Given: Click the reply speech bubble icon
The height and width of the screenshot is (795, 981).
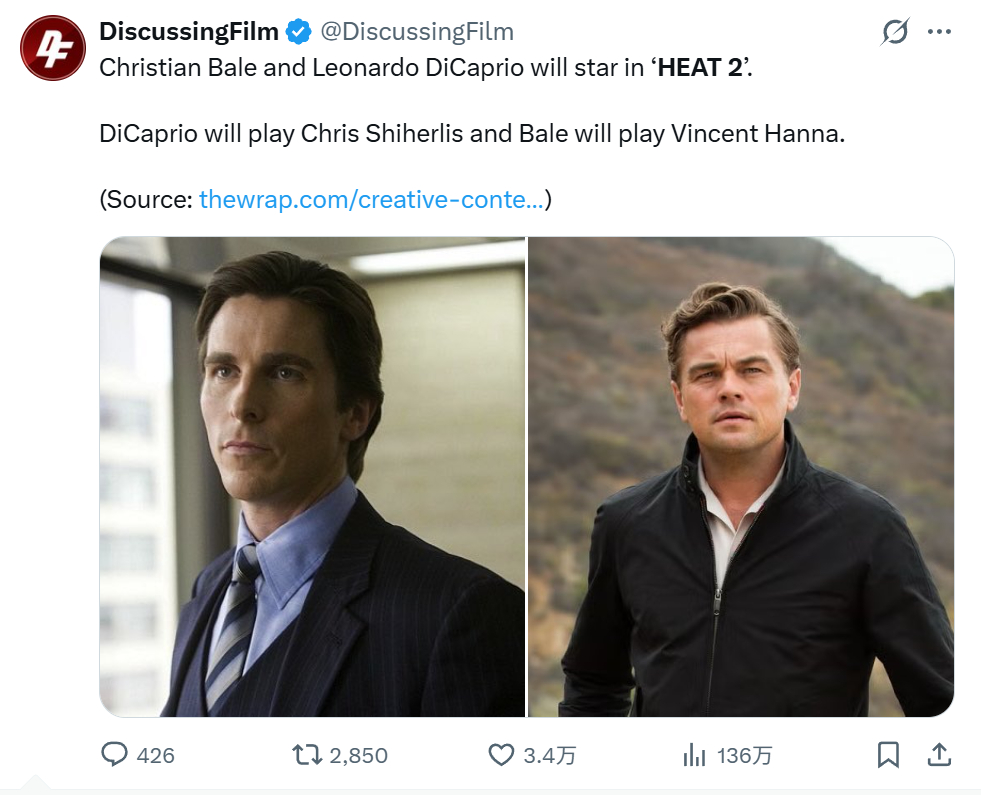Looking at the screenshot, I should (114, 754).
